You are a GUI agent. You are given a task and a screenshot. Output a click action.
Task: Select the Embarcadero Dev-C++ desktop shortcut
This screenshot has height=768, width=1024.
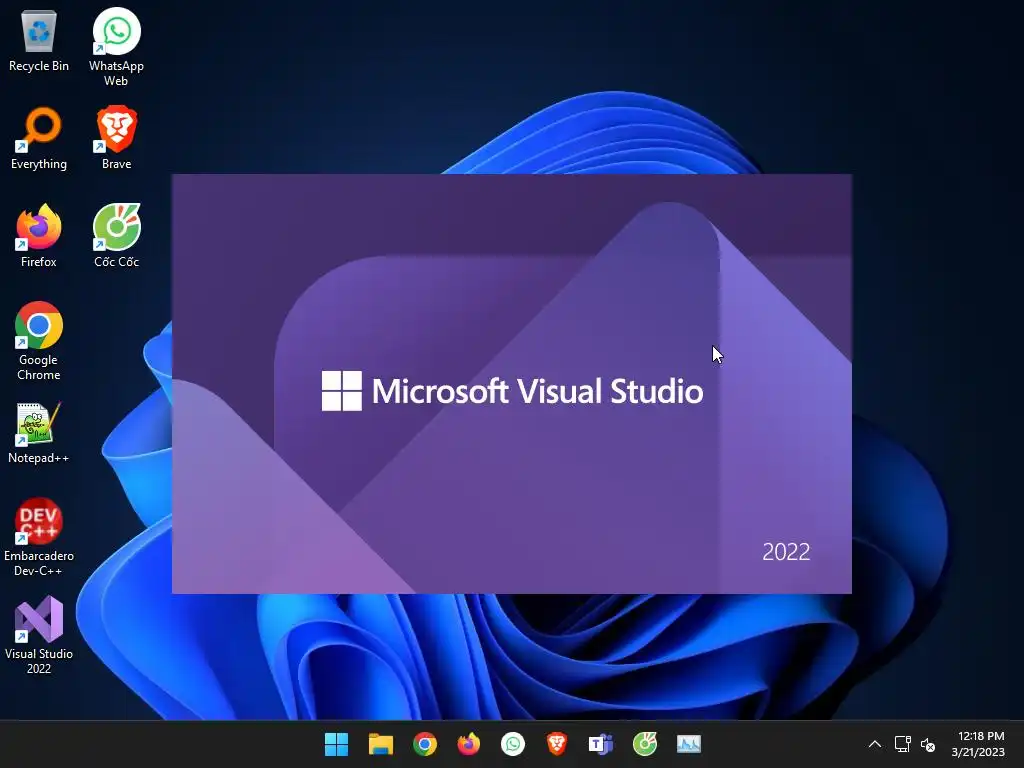(x=39, y=538)
